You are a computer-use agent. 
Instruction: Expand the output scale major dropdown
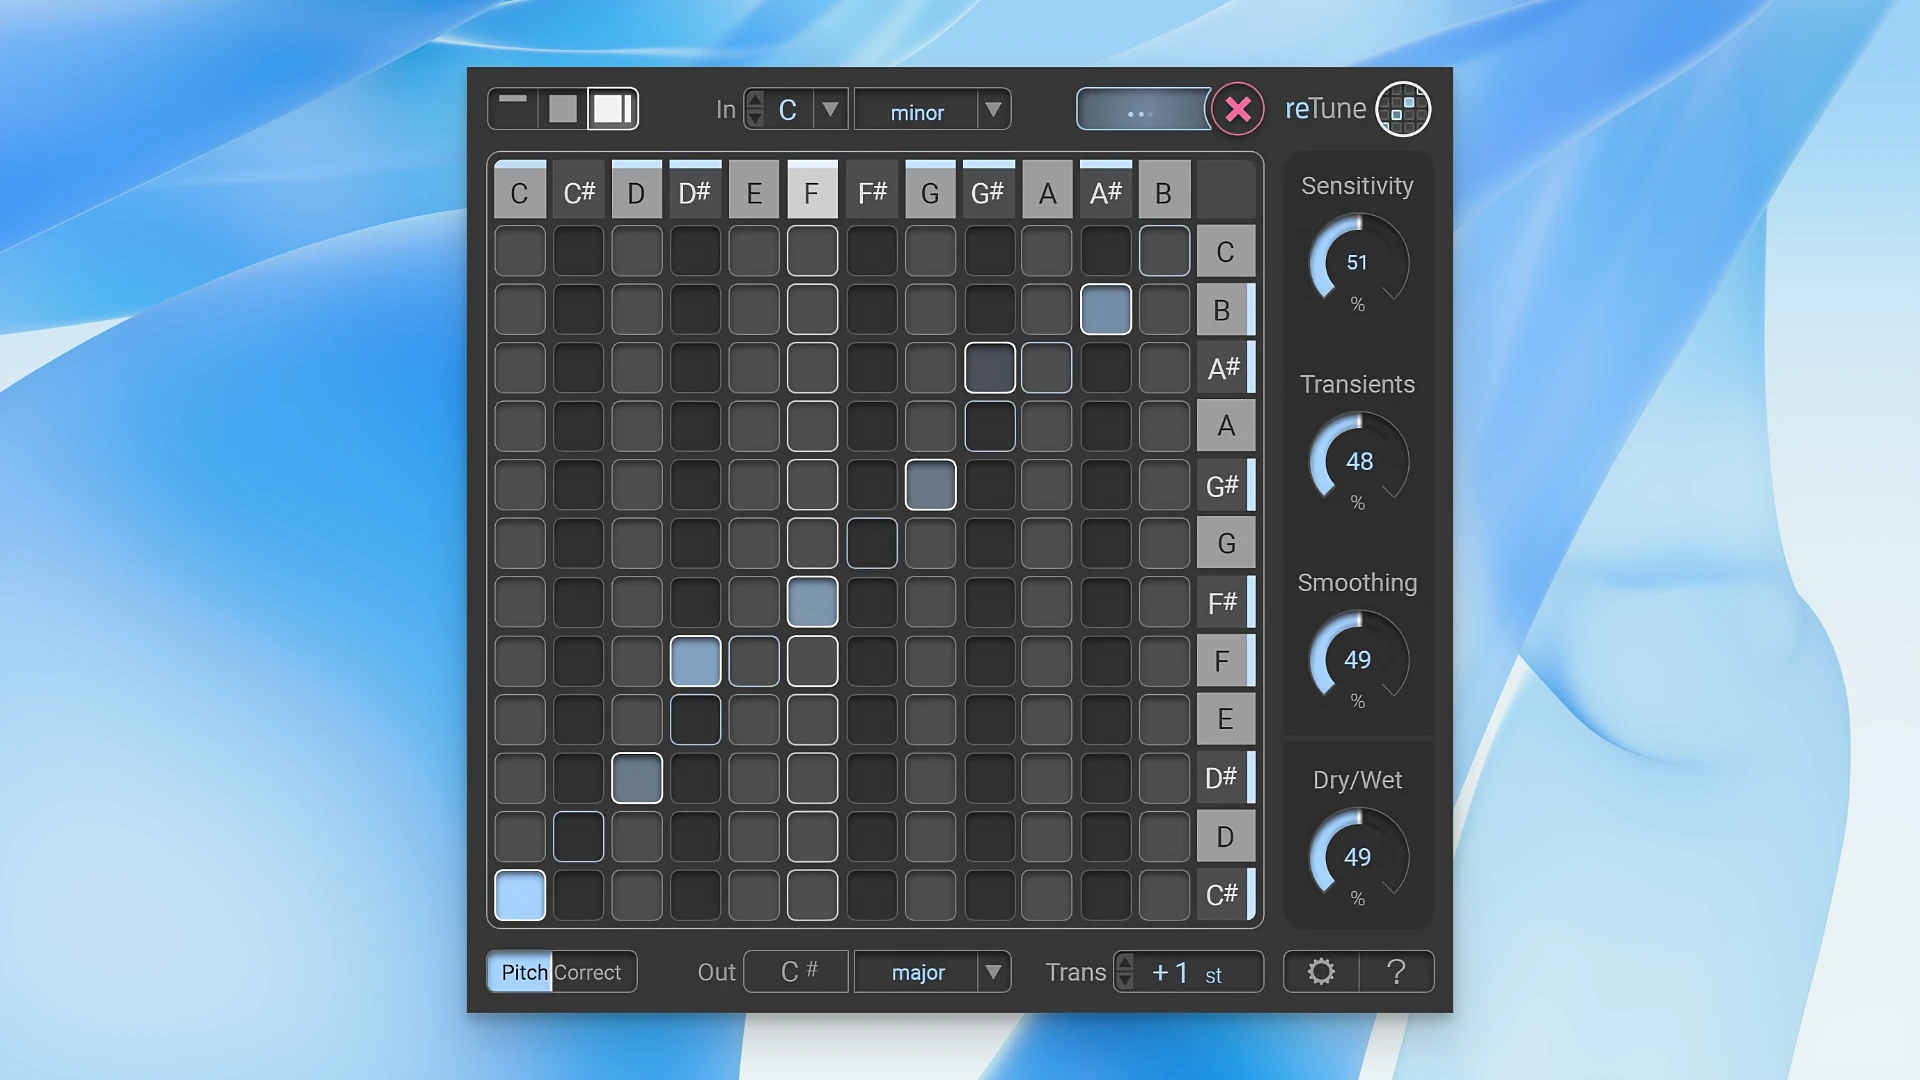tap(993, 971)
